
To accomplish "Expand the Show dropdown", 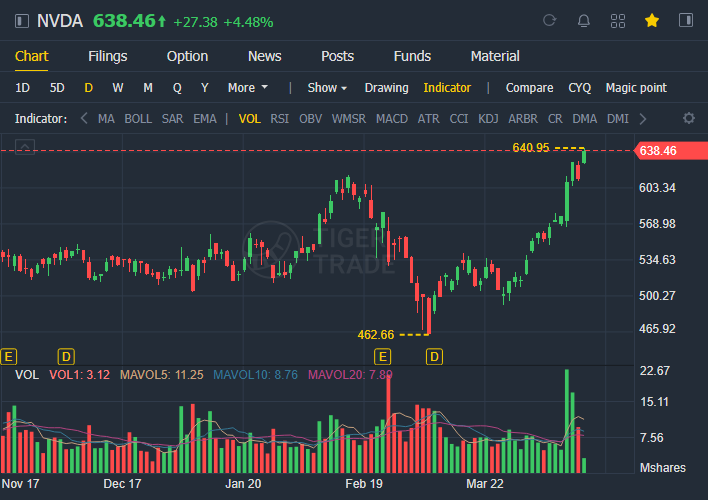I will (327, 88).
